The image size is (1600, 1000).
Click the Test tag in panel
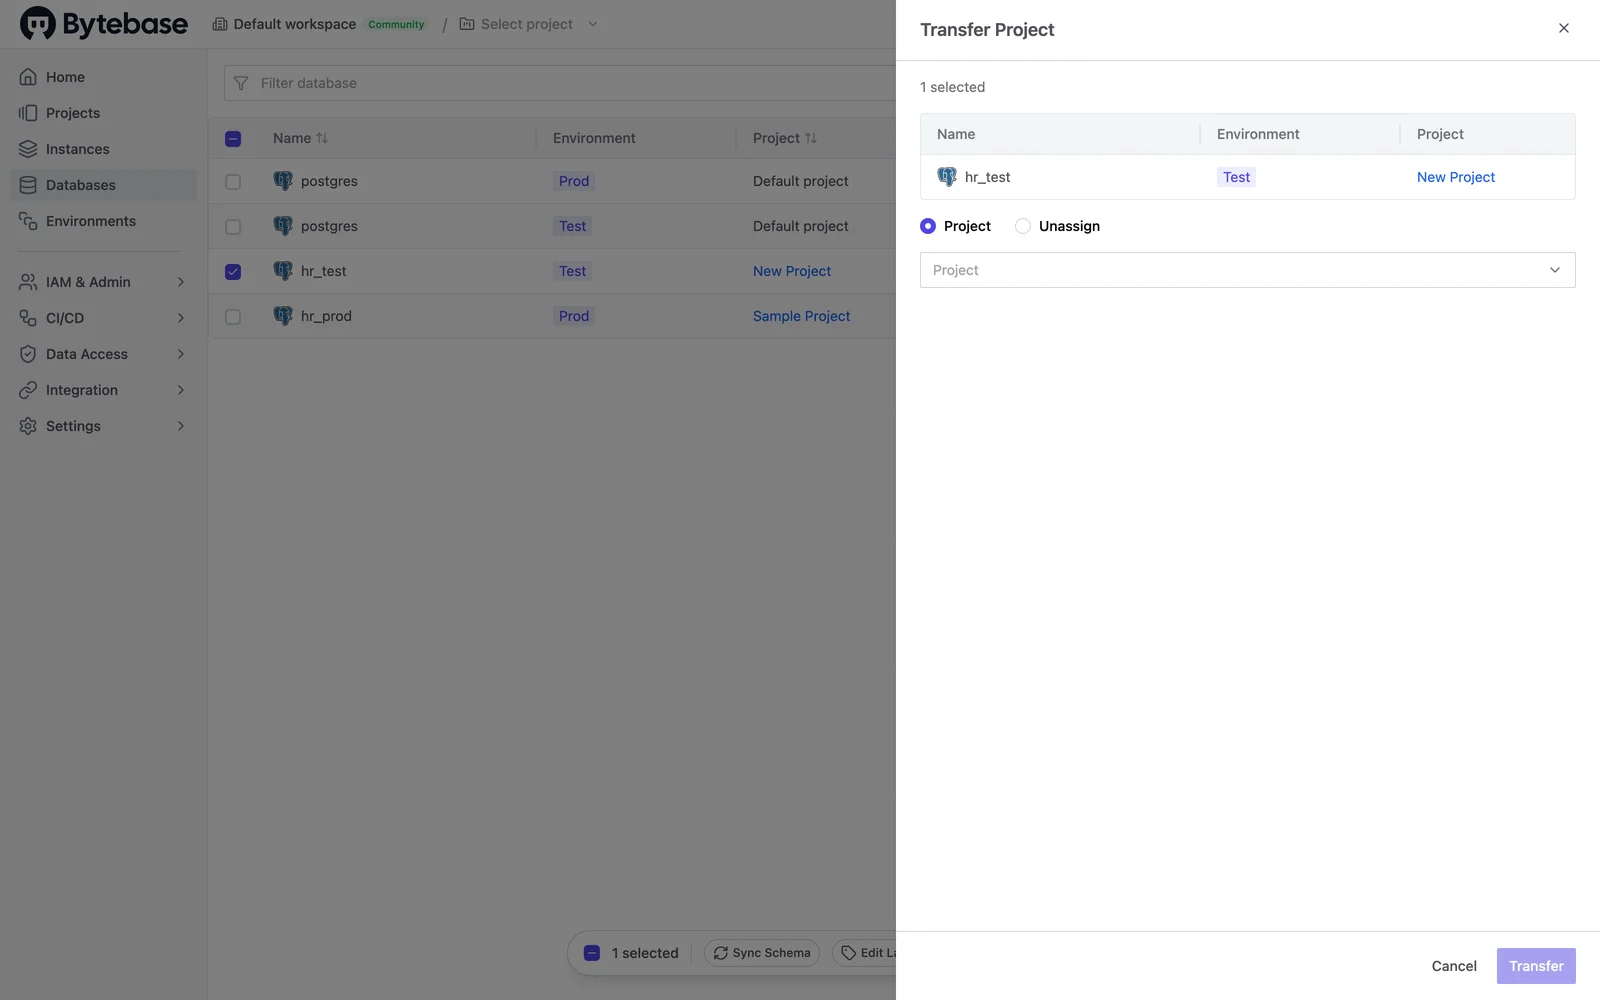coord(1237,177)
